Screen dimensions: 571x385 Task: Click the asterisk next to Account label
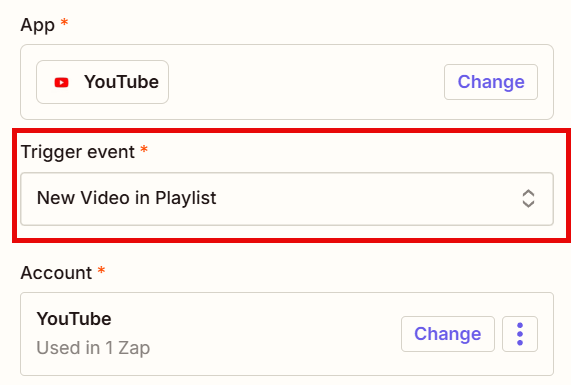pos(102,270)
